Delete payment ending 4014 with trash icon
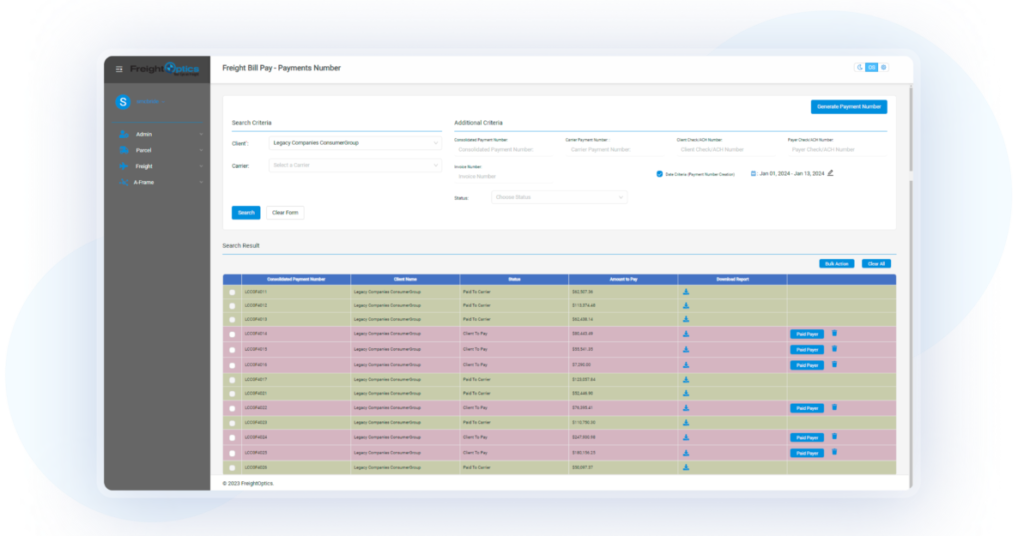 pyautogui.click(x=835, y=334)
